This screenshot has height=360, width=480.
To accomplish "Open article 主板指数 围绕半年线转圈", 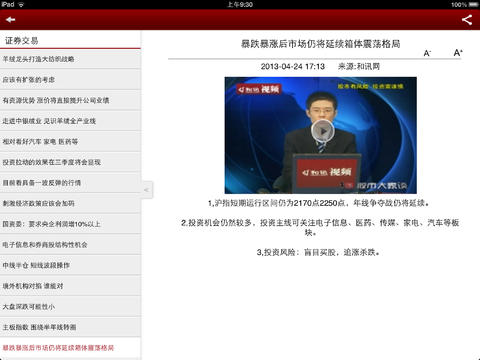I will (x=70, y=327).
